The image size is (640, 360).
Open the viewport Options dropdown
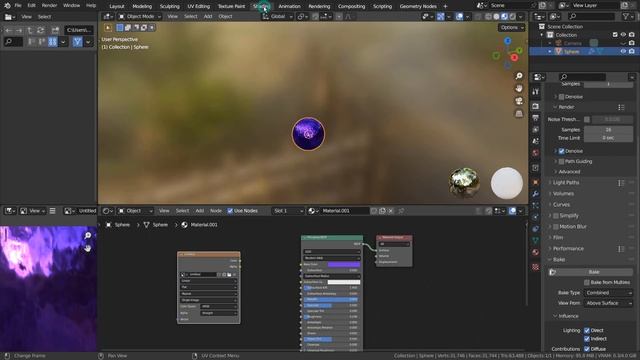click(511, 27)
